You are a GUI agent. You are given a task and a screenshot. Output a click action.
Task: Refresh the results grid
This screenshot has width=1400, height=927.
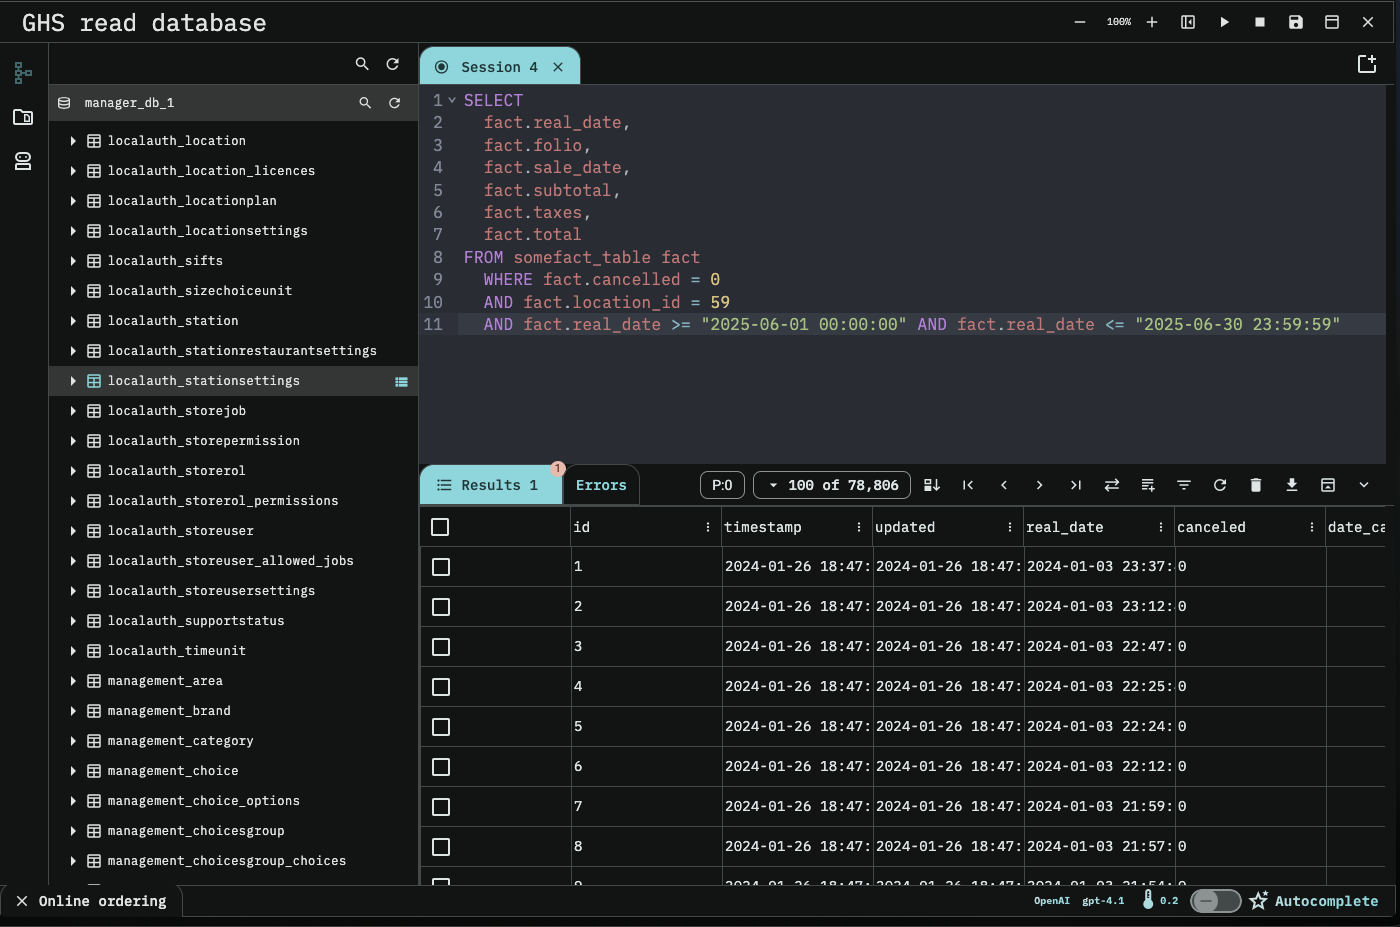click(1220, 485)
